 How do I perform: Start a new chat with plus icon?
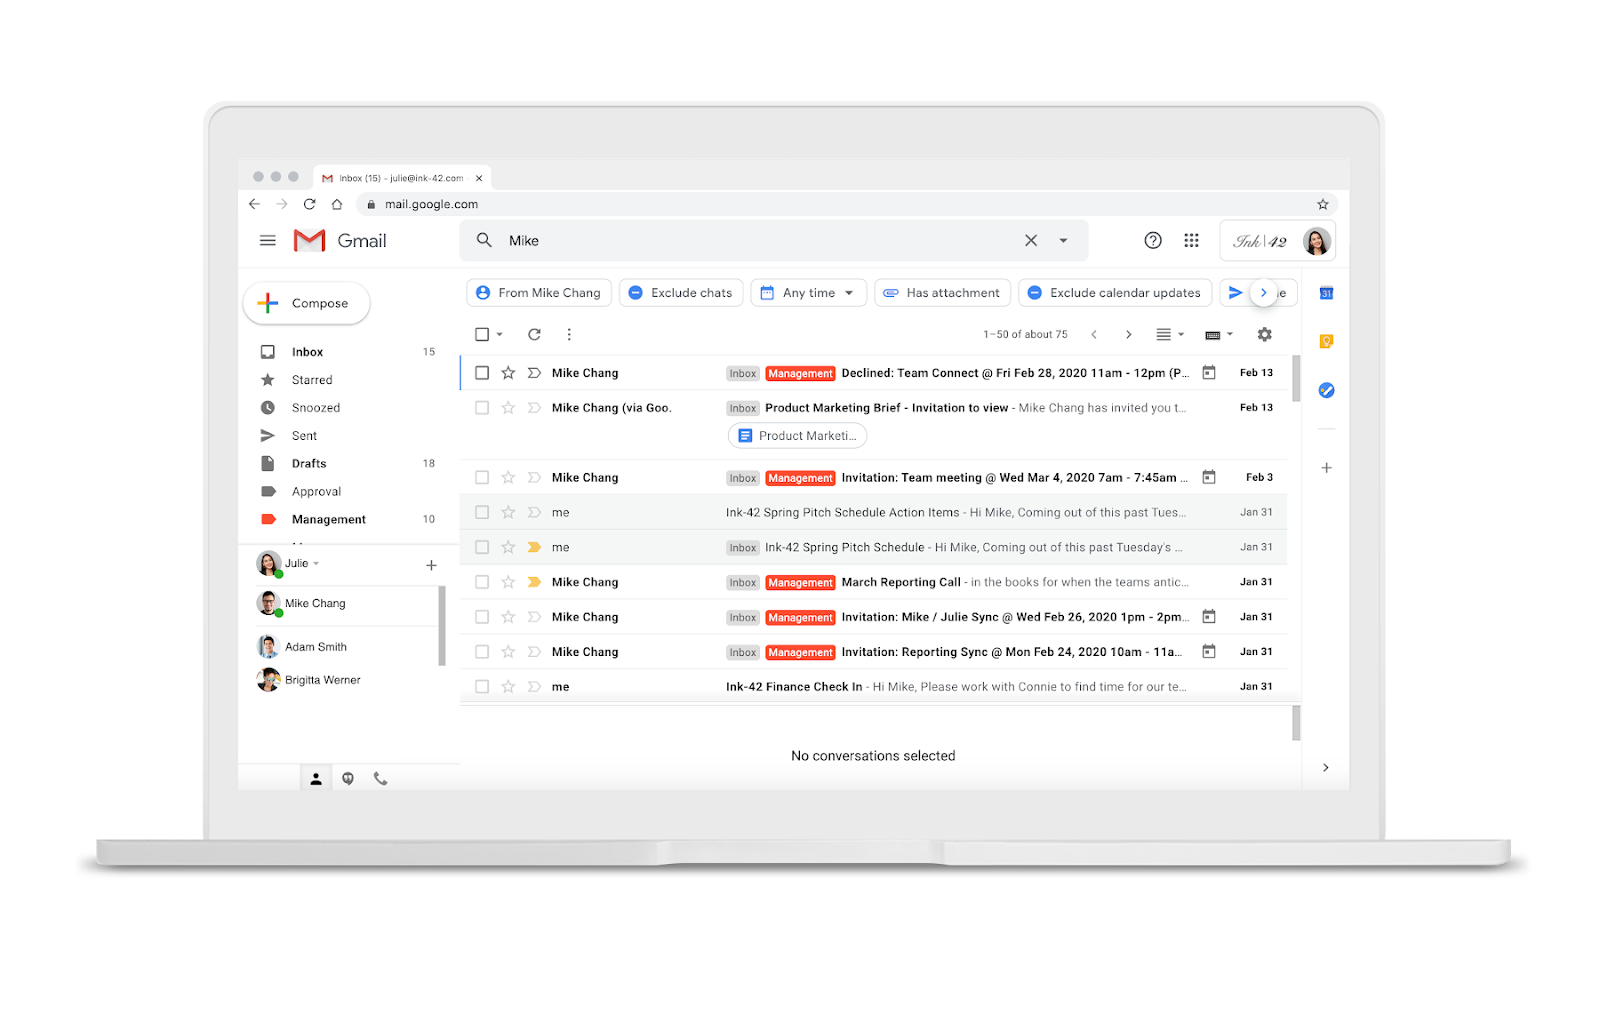431,565
